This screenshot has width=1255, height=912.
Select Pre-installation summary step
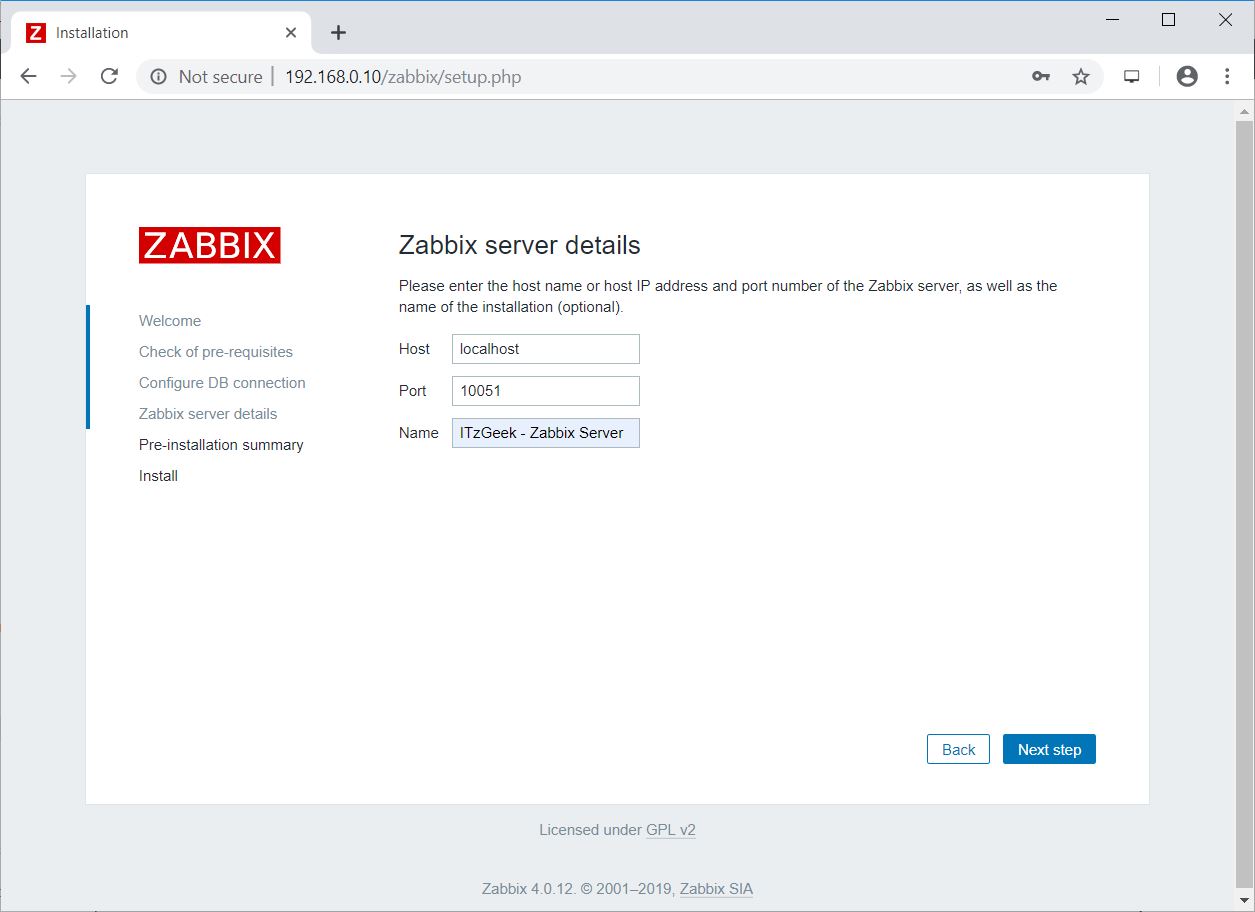[221, 445]
